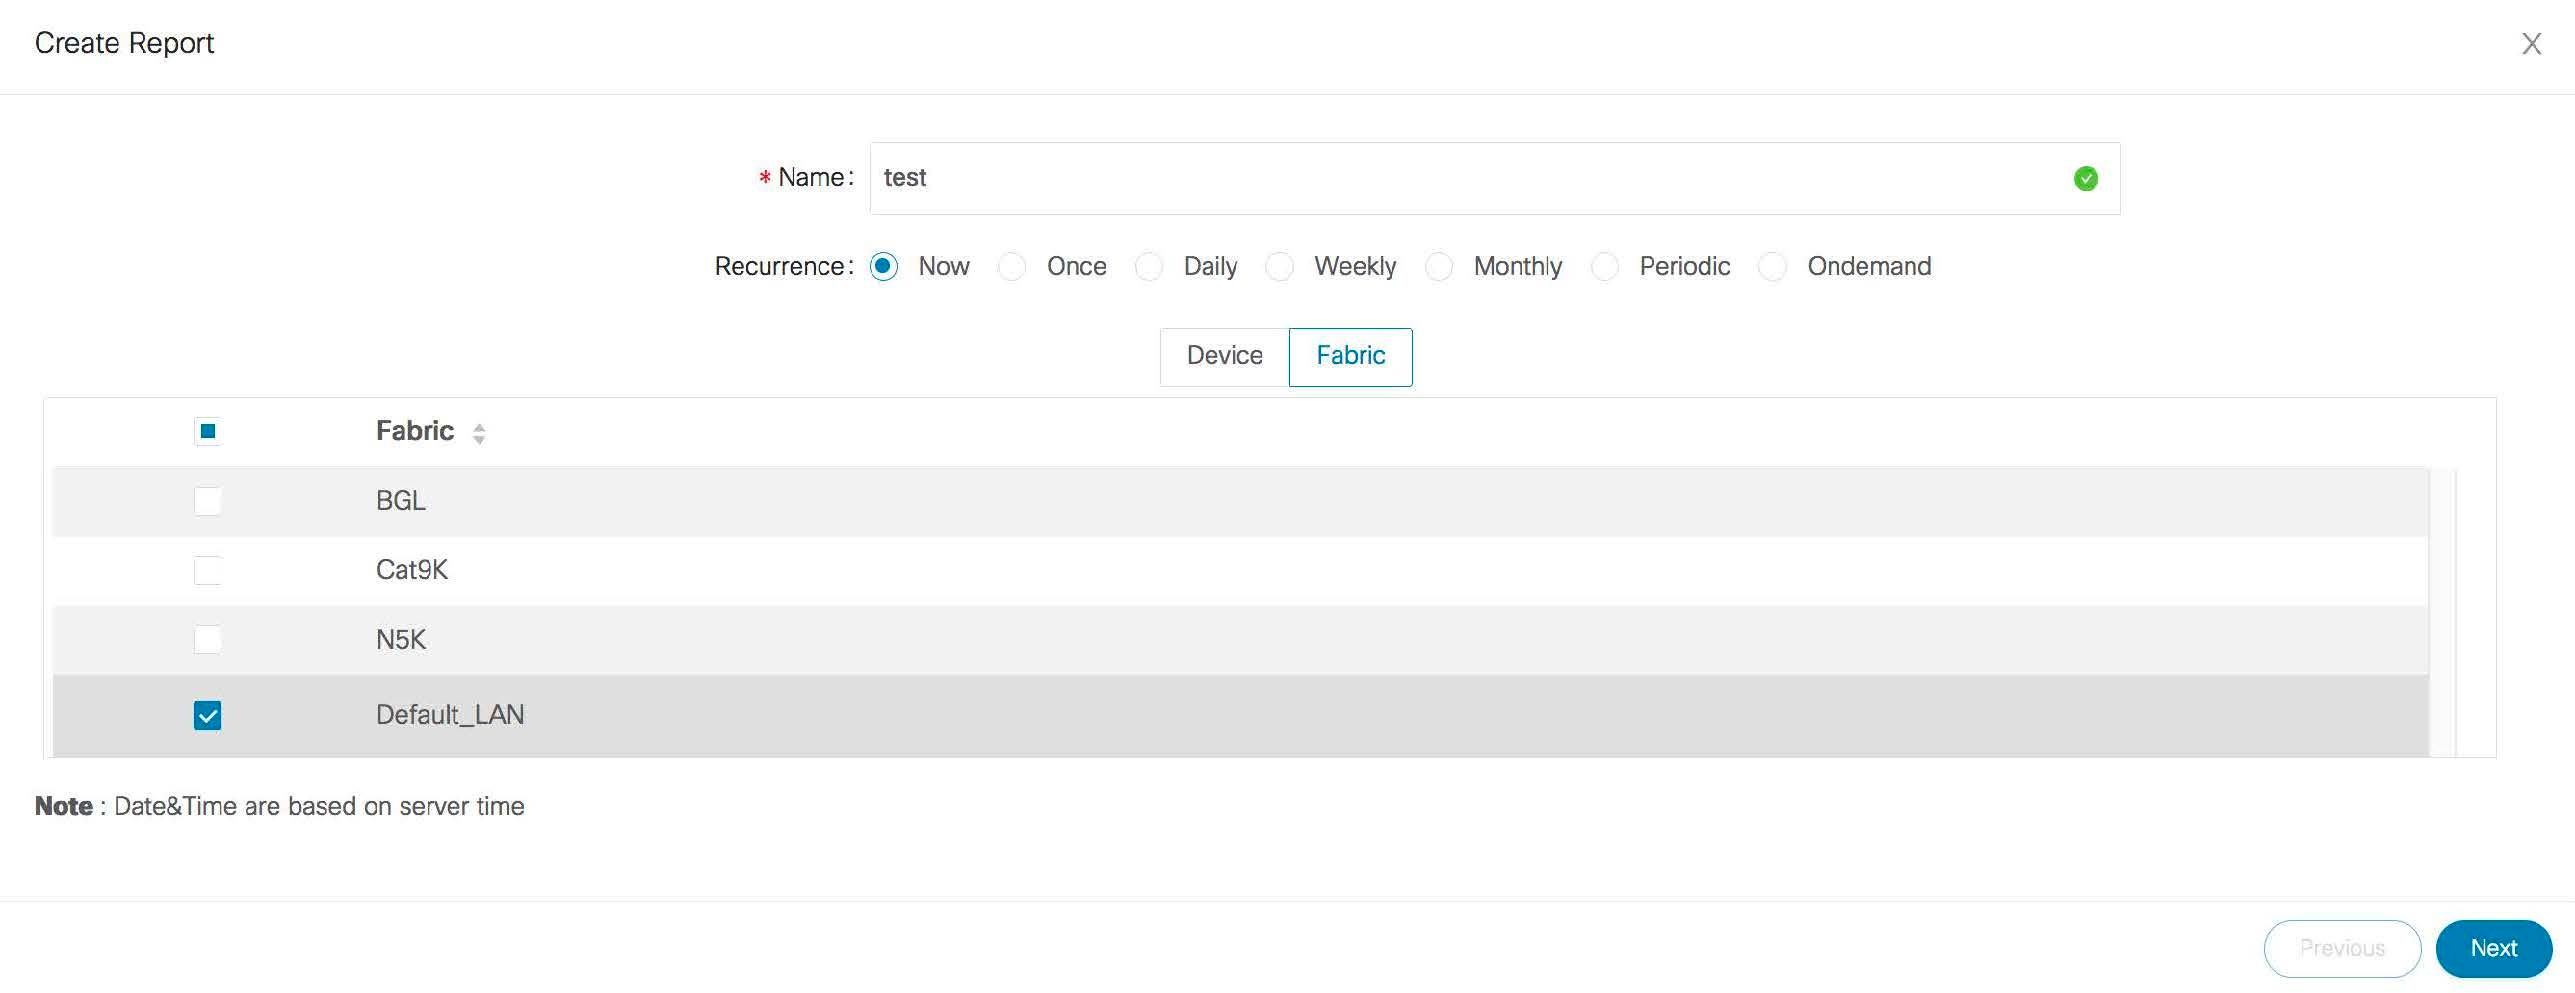Select the Now recurrence option

884,266
